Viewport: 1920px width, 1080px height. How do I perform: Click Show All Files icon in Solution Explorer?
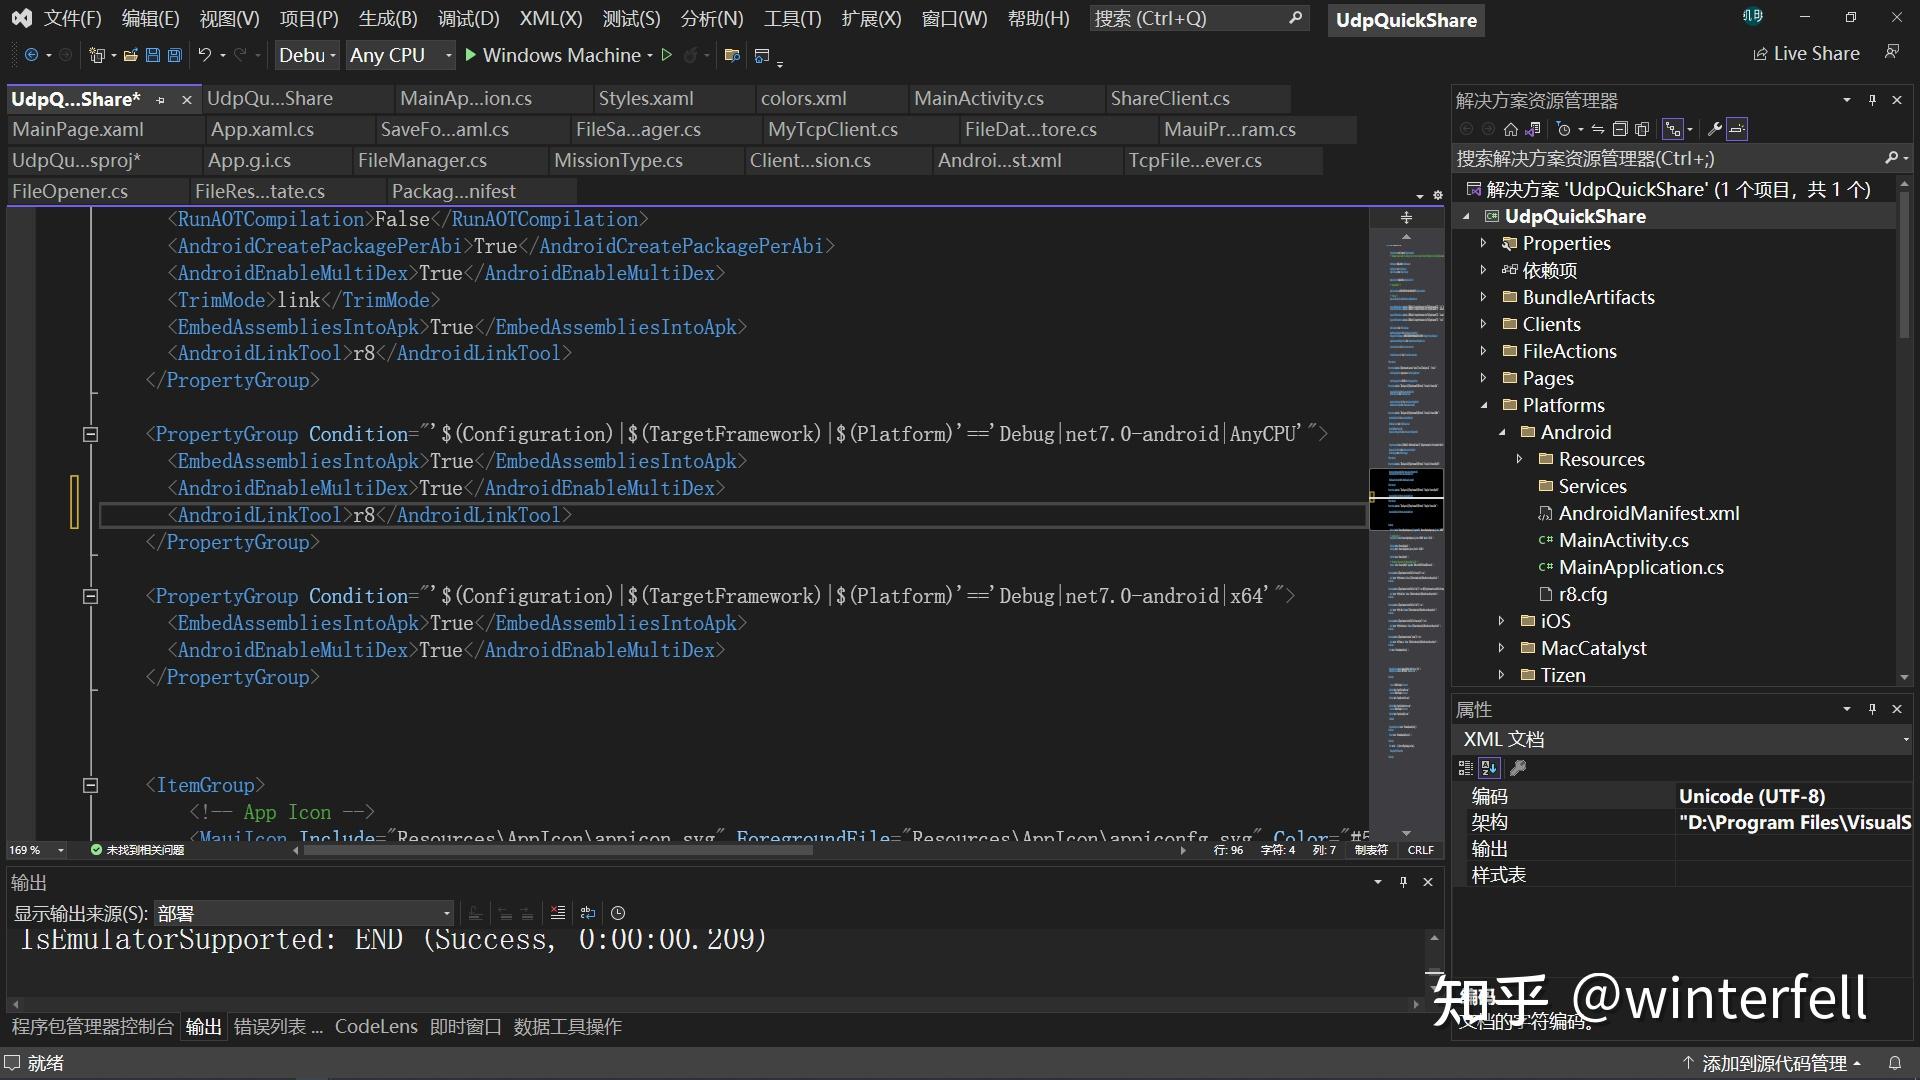point(1642,129)
